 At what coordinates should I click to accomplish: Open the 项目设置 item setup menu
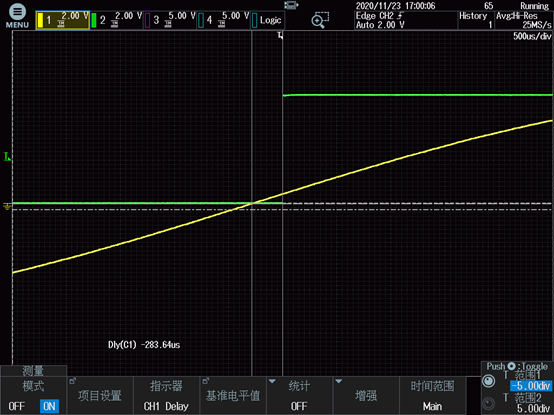click(100, 396)
